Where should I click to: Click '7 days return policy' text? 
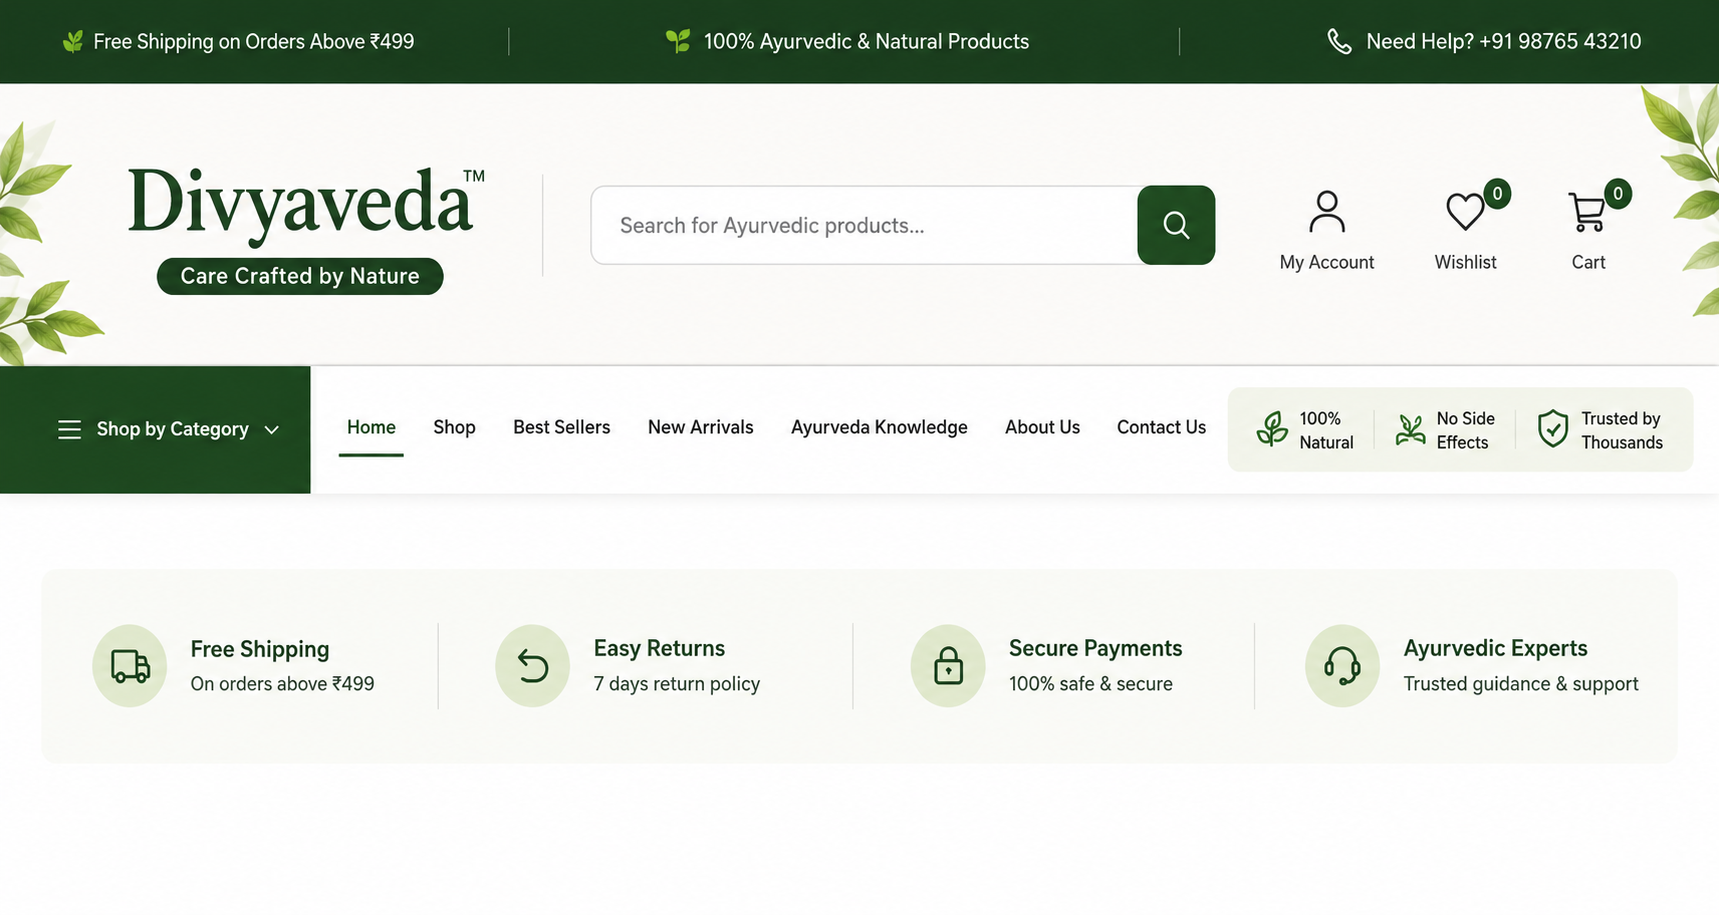(677, 684)
